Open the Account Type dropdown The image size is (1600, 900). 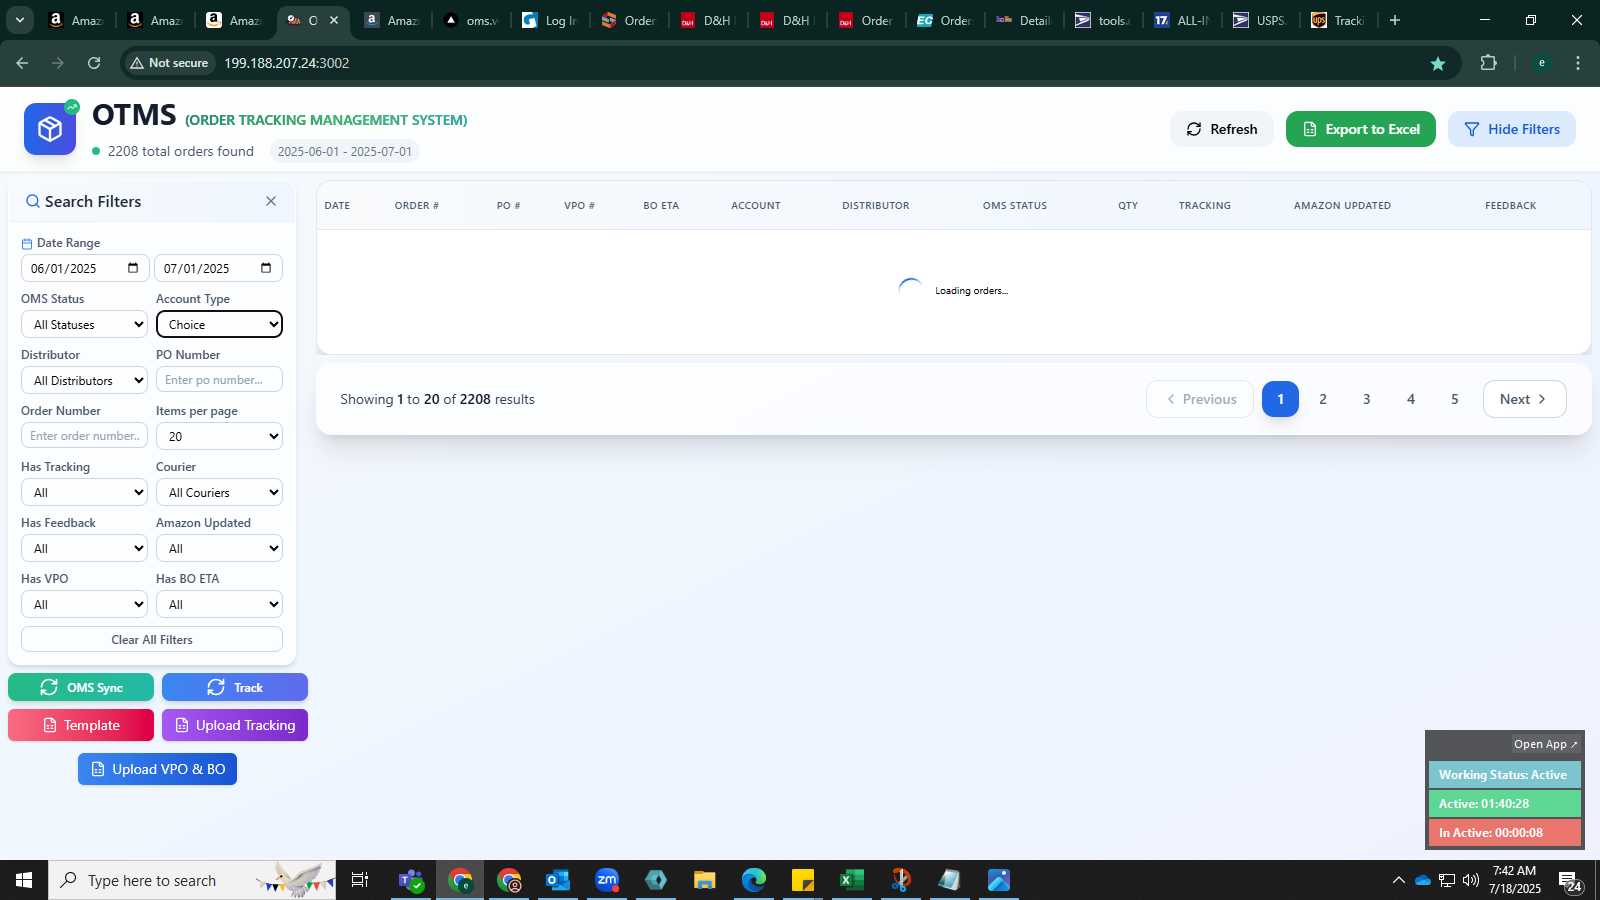[x=219, y=324]
